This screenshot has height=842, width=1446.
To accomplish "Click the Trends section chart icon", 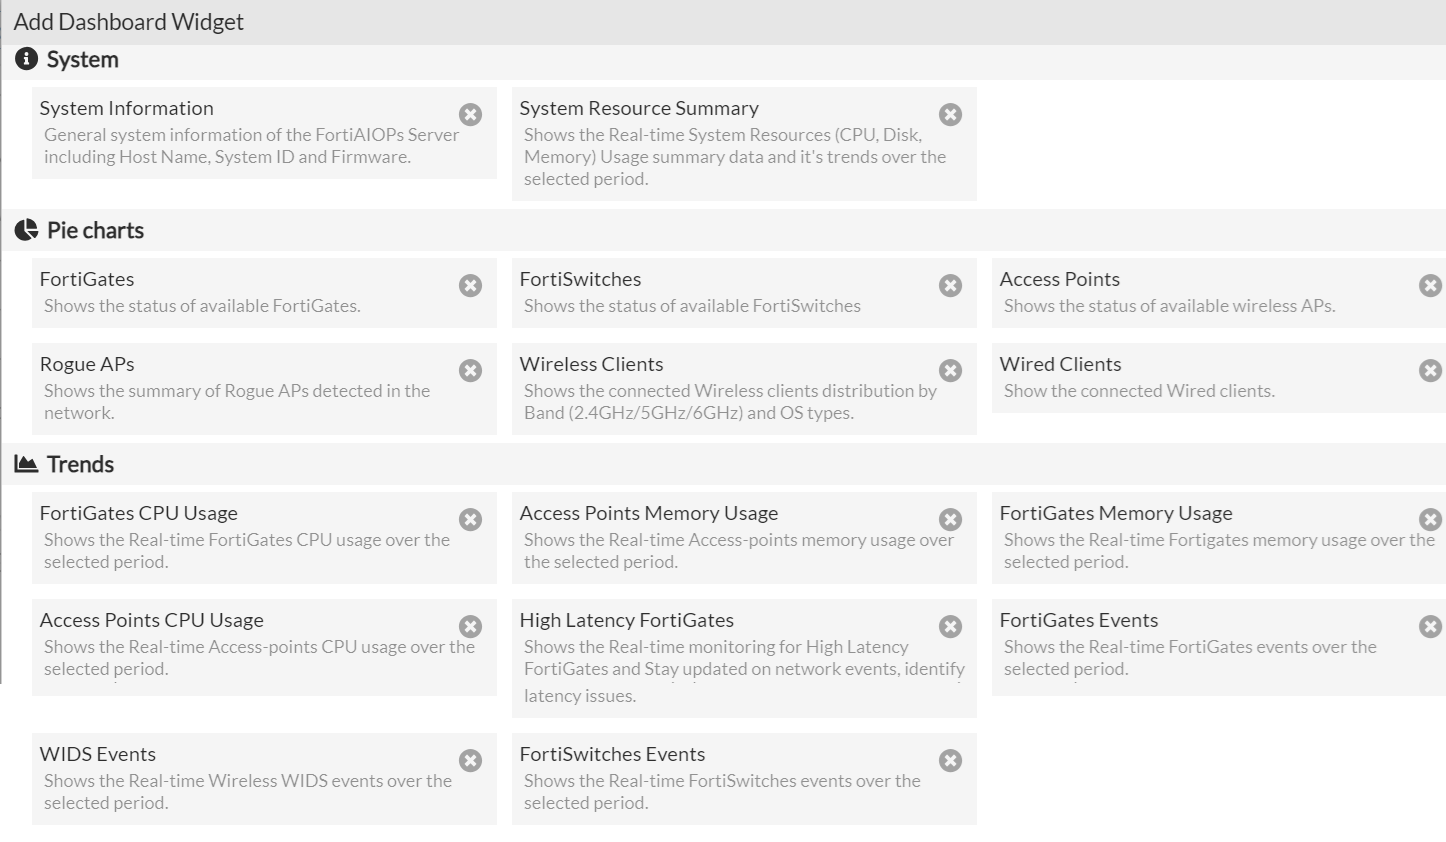I will pos(26,464).
